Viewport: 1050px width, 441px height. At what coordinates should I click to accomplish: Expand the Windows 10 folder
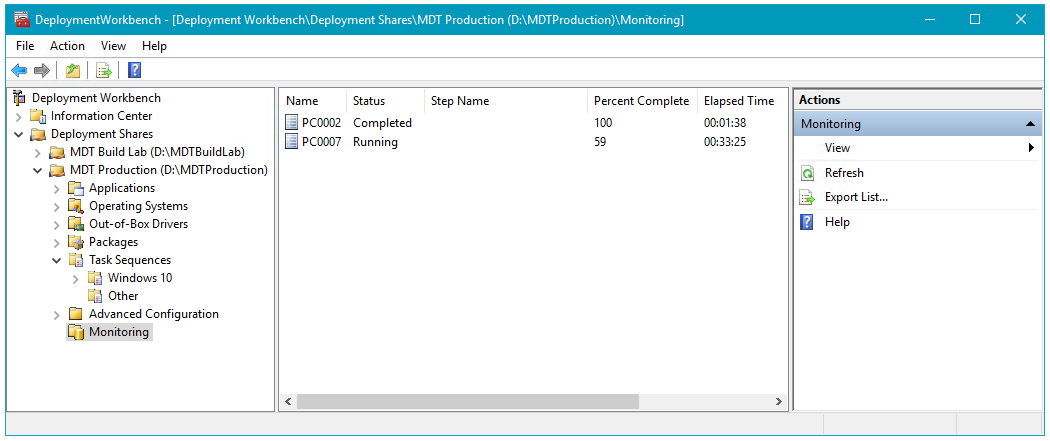pyautogui.click(x=76, y=278)
